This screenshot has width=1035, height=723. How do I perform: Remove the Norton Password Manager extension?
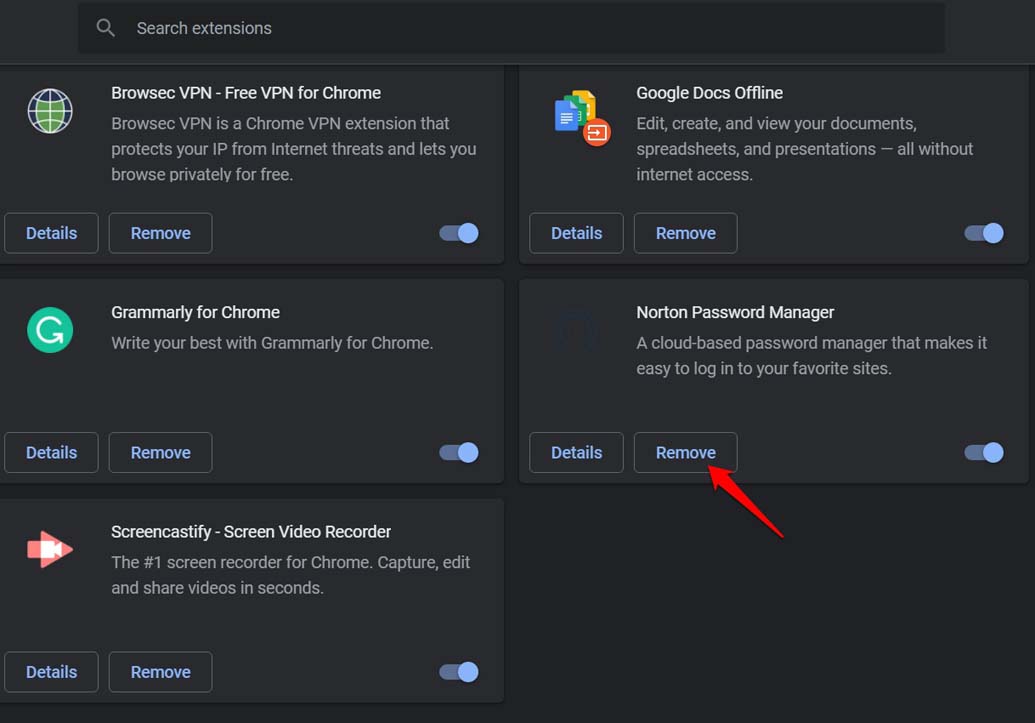pos(685,452)
